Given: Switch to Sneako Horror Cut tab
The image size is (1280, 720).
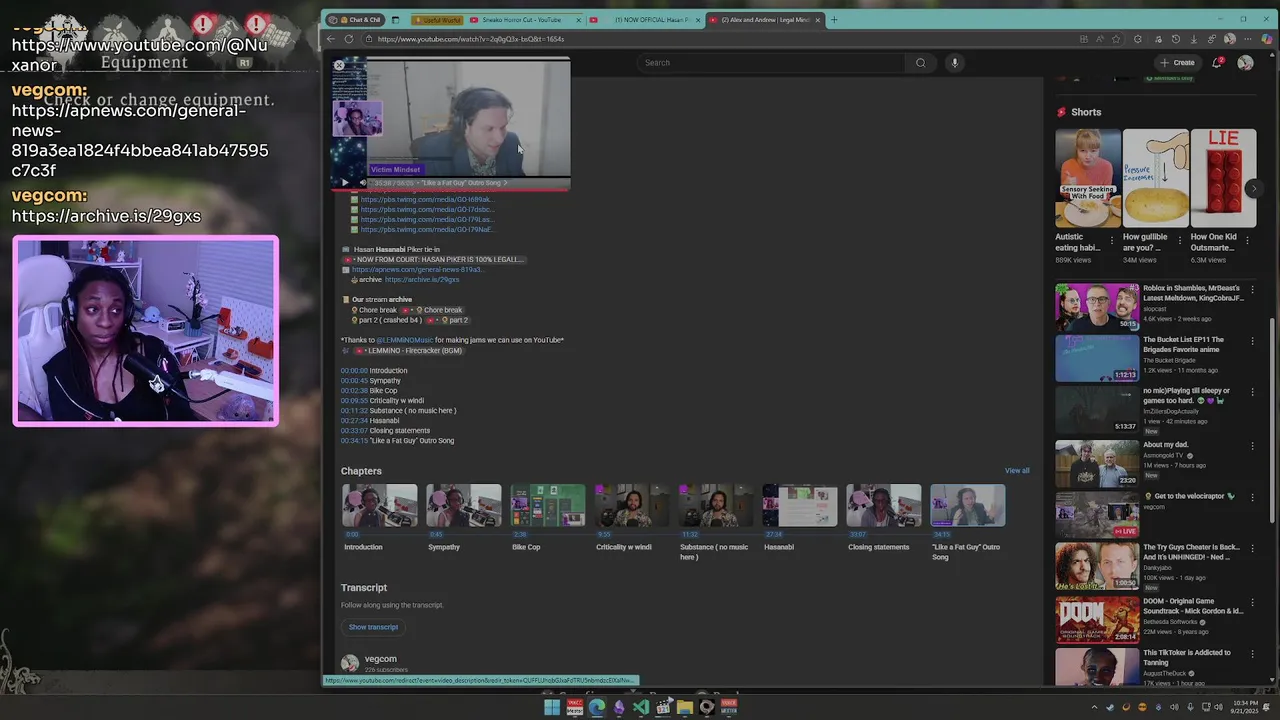Looking at the screenshot, I should click(522, 20).
